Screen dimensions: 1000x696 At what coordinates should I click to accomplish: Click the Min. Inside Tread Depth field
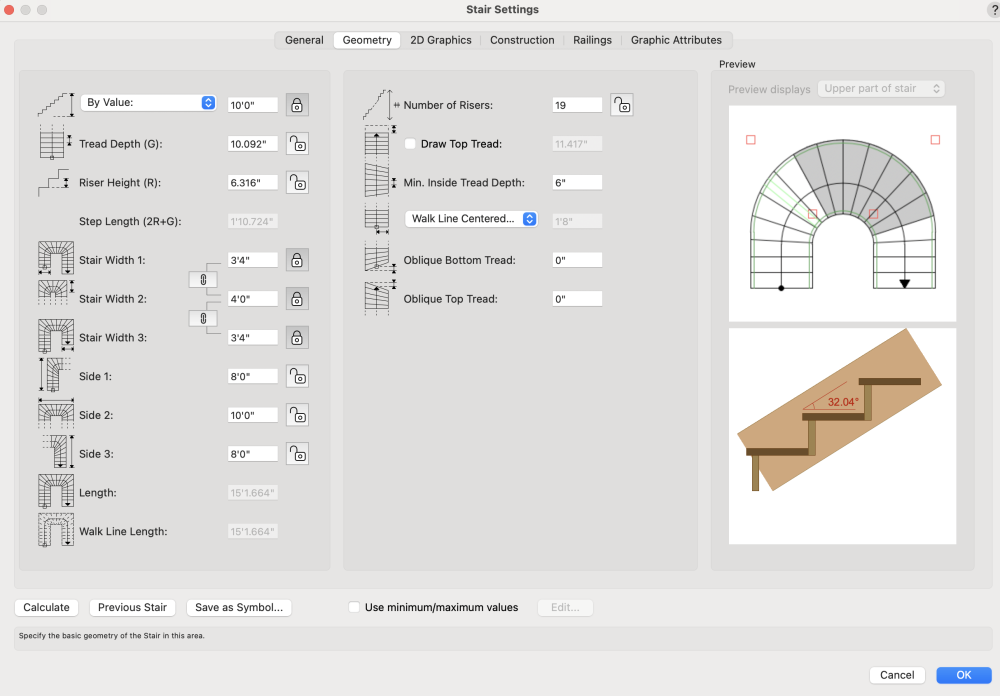pos(577,183)
